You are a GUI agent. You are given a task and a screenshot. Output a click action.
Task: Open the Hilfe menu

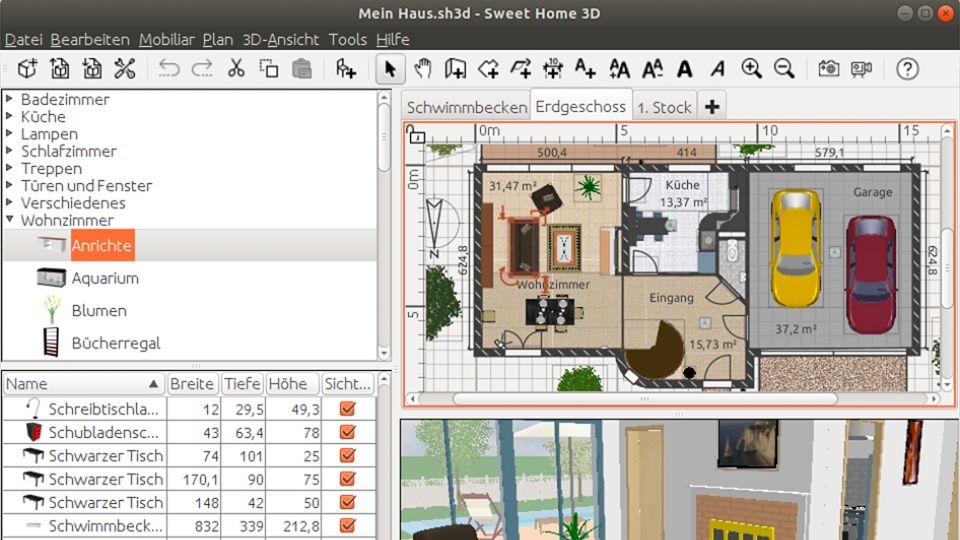pos(392,40)
